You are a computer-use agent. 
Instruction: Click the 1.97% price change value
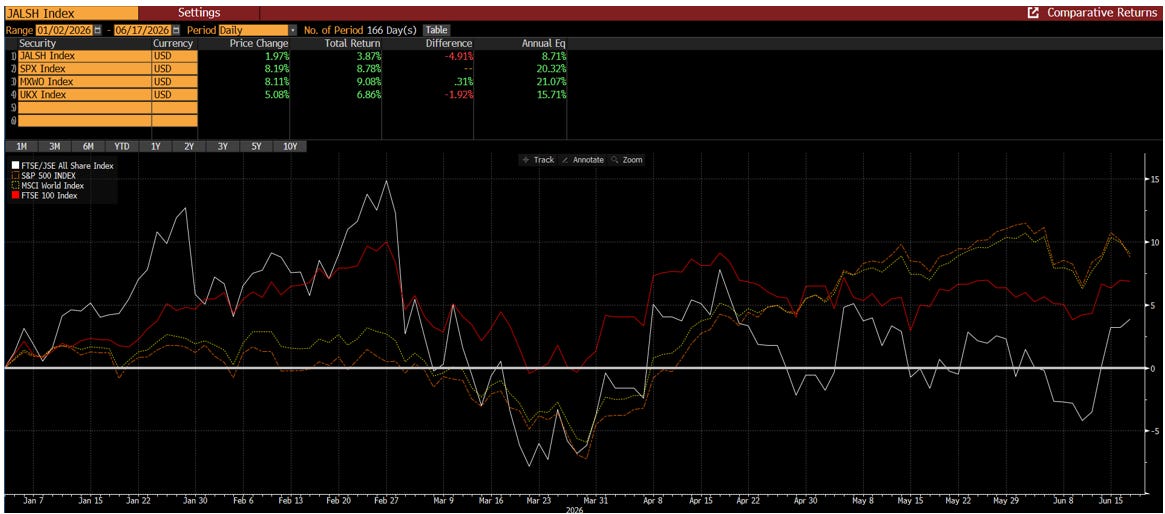276,56
